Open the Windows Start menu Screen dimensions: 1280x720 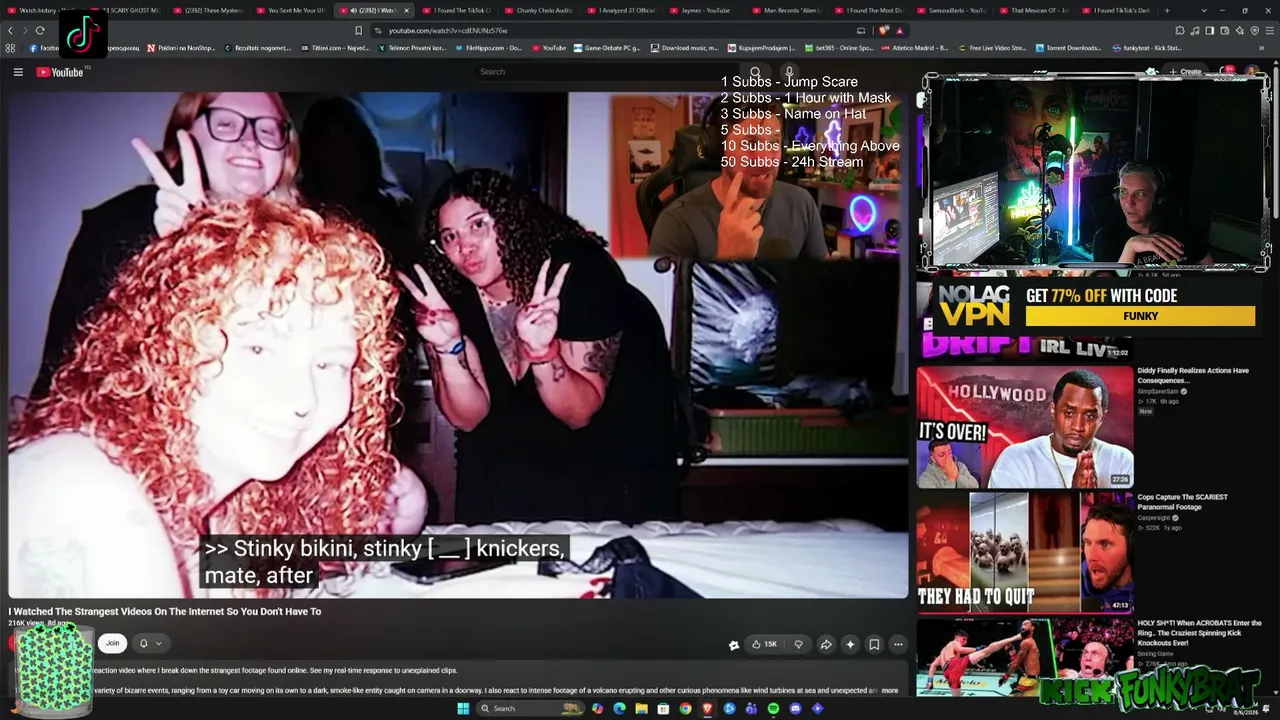pyautogui.click(x=463, y=709)
